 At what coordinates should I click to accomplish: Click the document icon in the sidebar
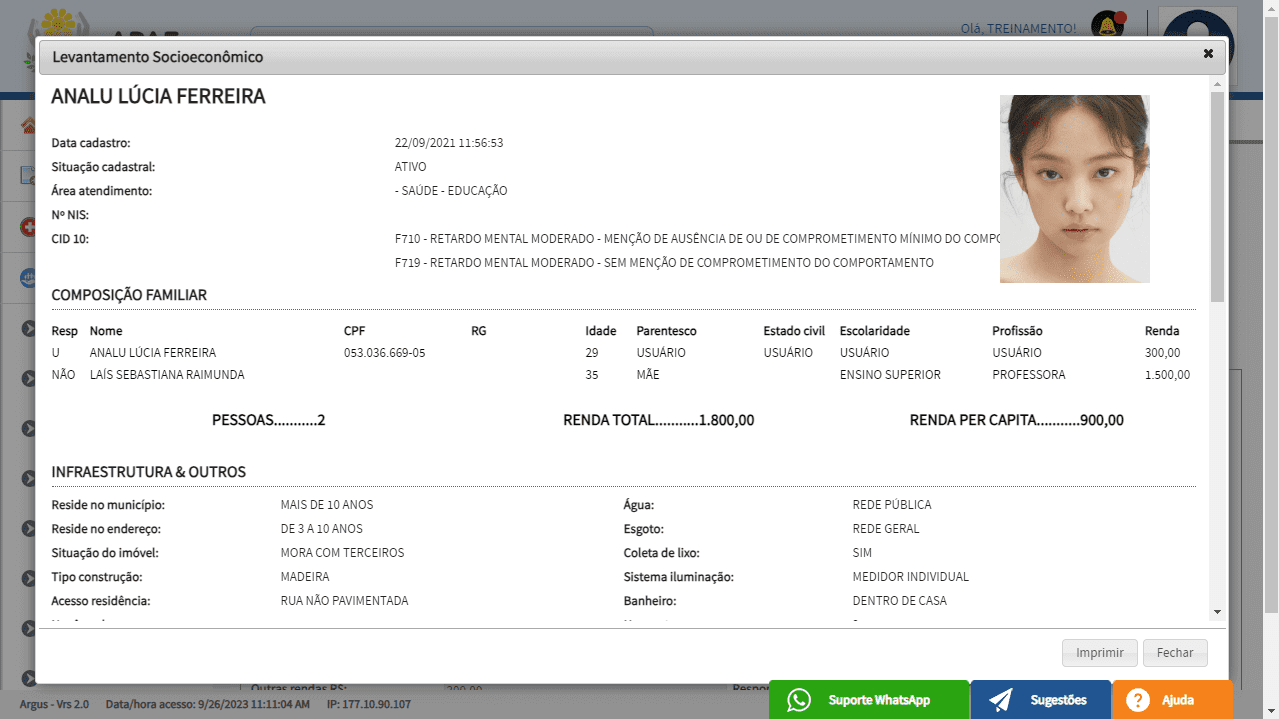click(x=28, y=176)
